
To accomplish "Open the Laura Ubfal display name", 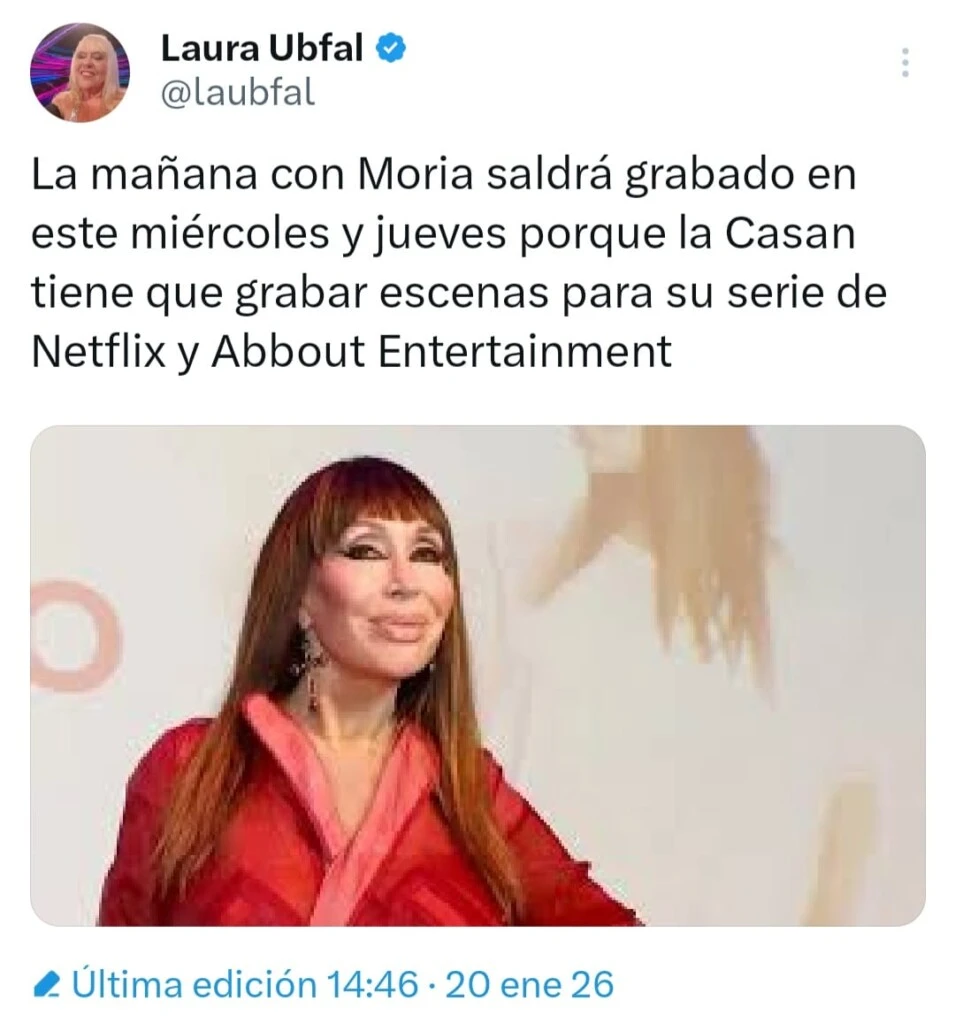I will [x=261, y=48].
